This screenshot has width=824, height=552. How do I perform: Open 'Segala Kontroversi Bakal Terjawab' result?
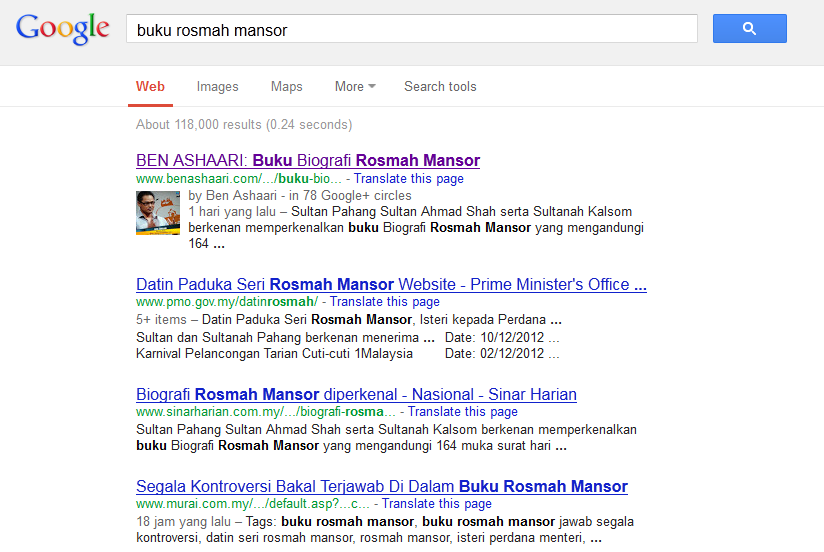coord(382,486)
